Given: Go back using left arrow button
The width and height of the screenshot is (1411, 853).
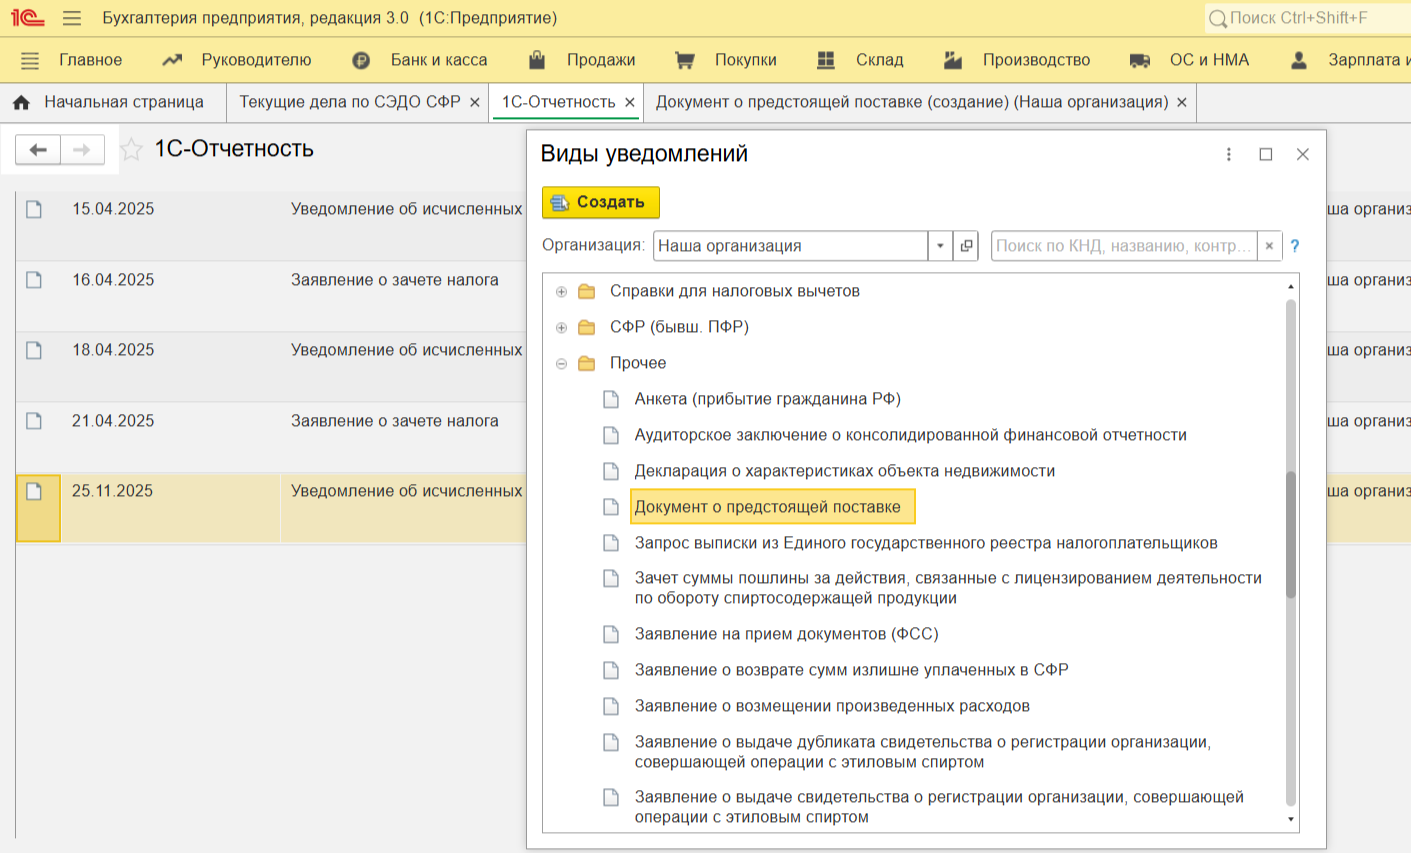Looking at the screenshot, I should click(x=38, y=150).
